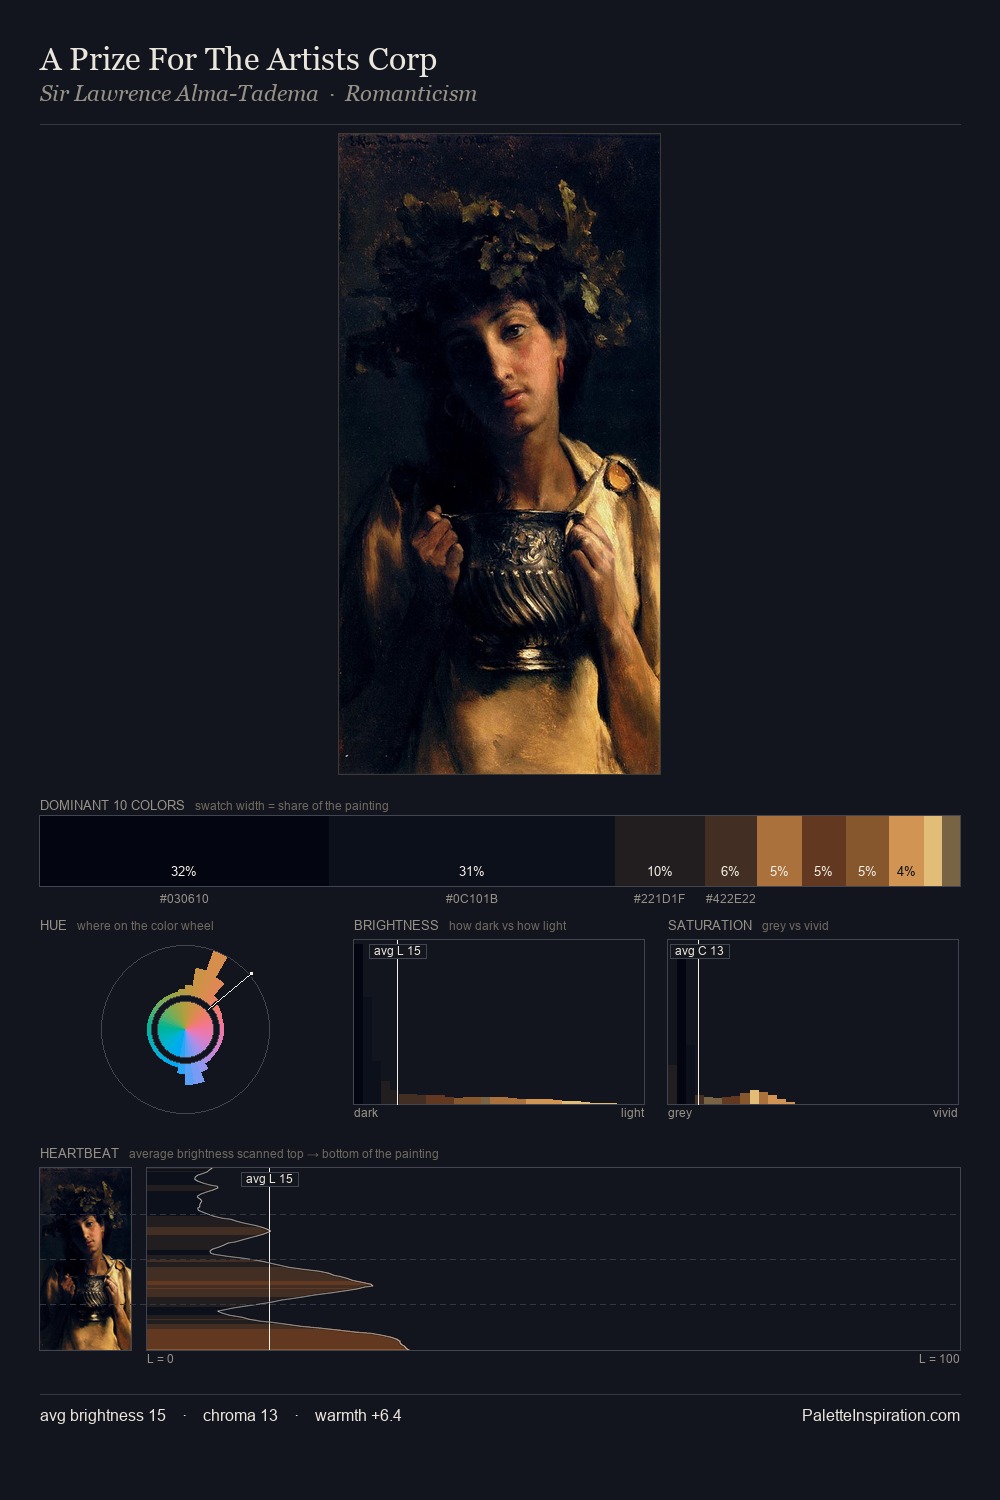Click the 'L = 0' axis label
This screenshot has width=1000, height=1500.
click(x=160, y=1359)
